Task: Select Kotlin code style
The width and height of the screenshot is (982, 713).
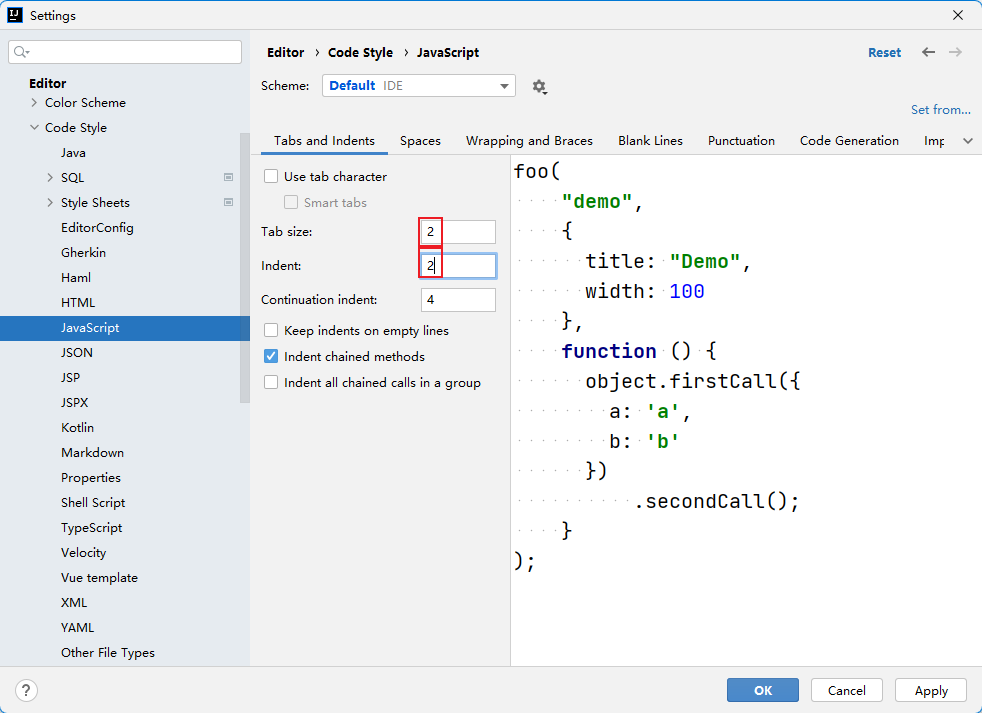Action: [77, 428]
